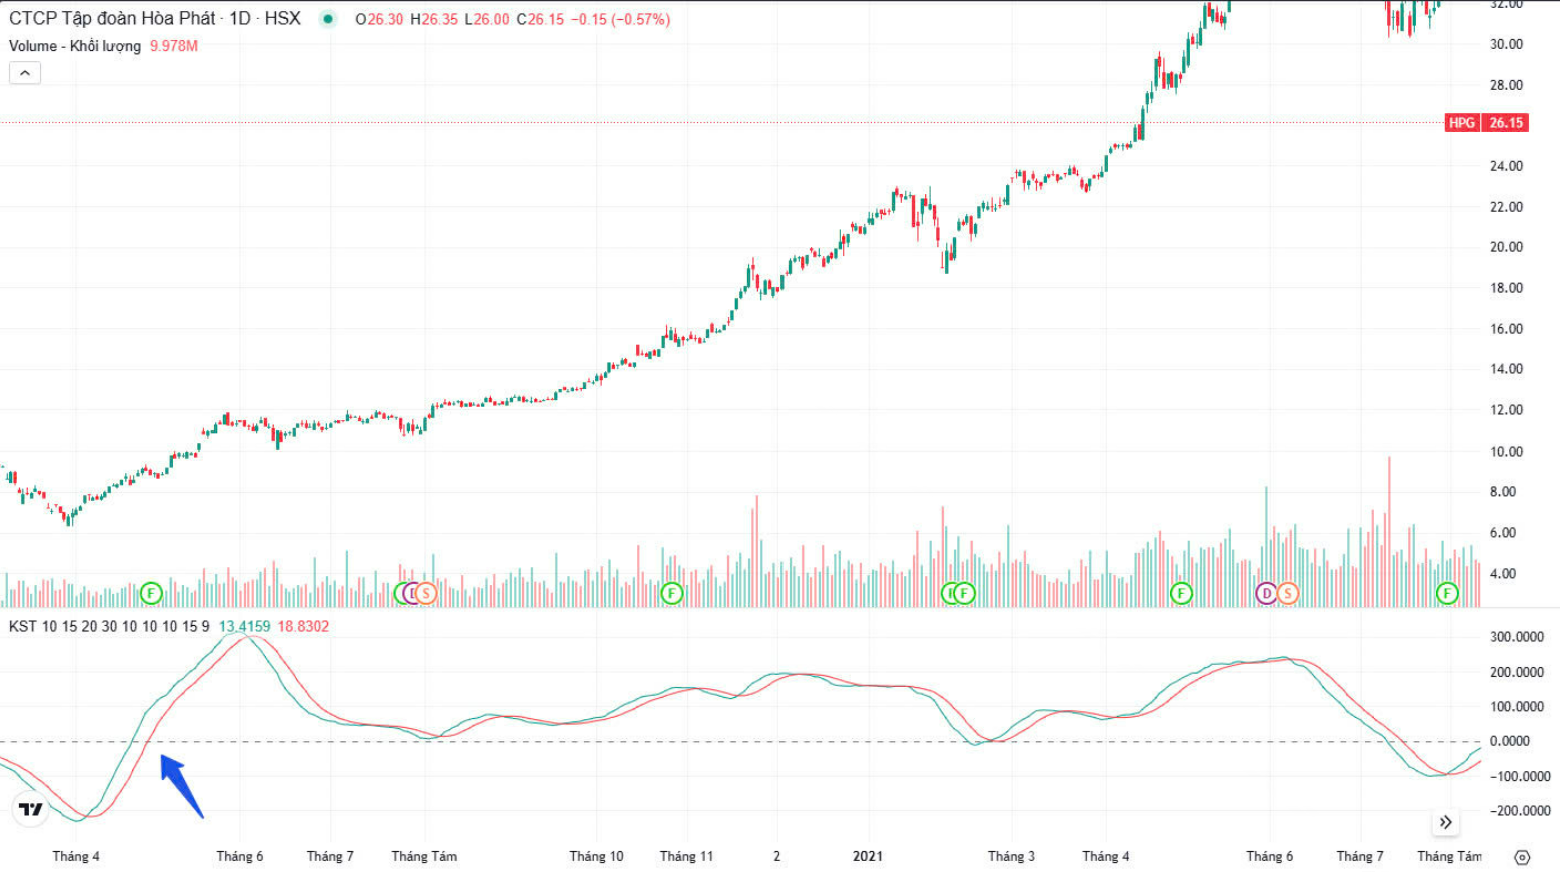Click the green market status dot
This screenshot has height=872, width=1560.
pos(327,19)
